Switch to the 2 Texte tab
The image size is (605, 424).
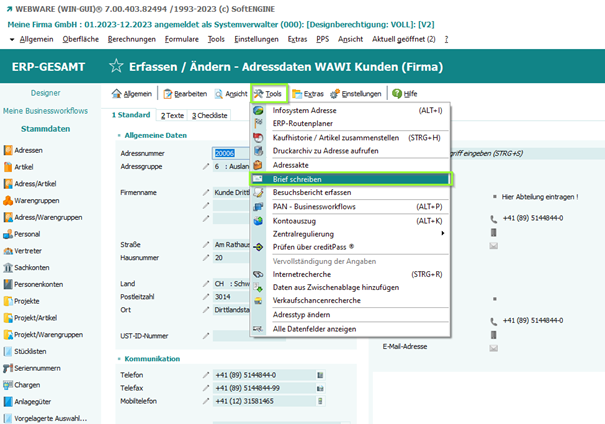pyautogui.click(x=175, y=116)
